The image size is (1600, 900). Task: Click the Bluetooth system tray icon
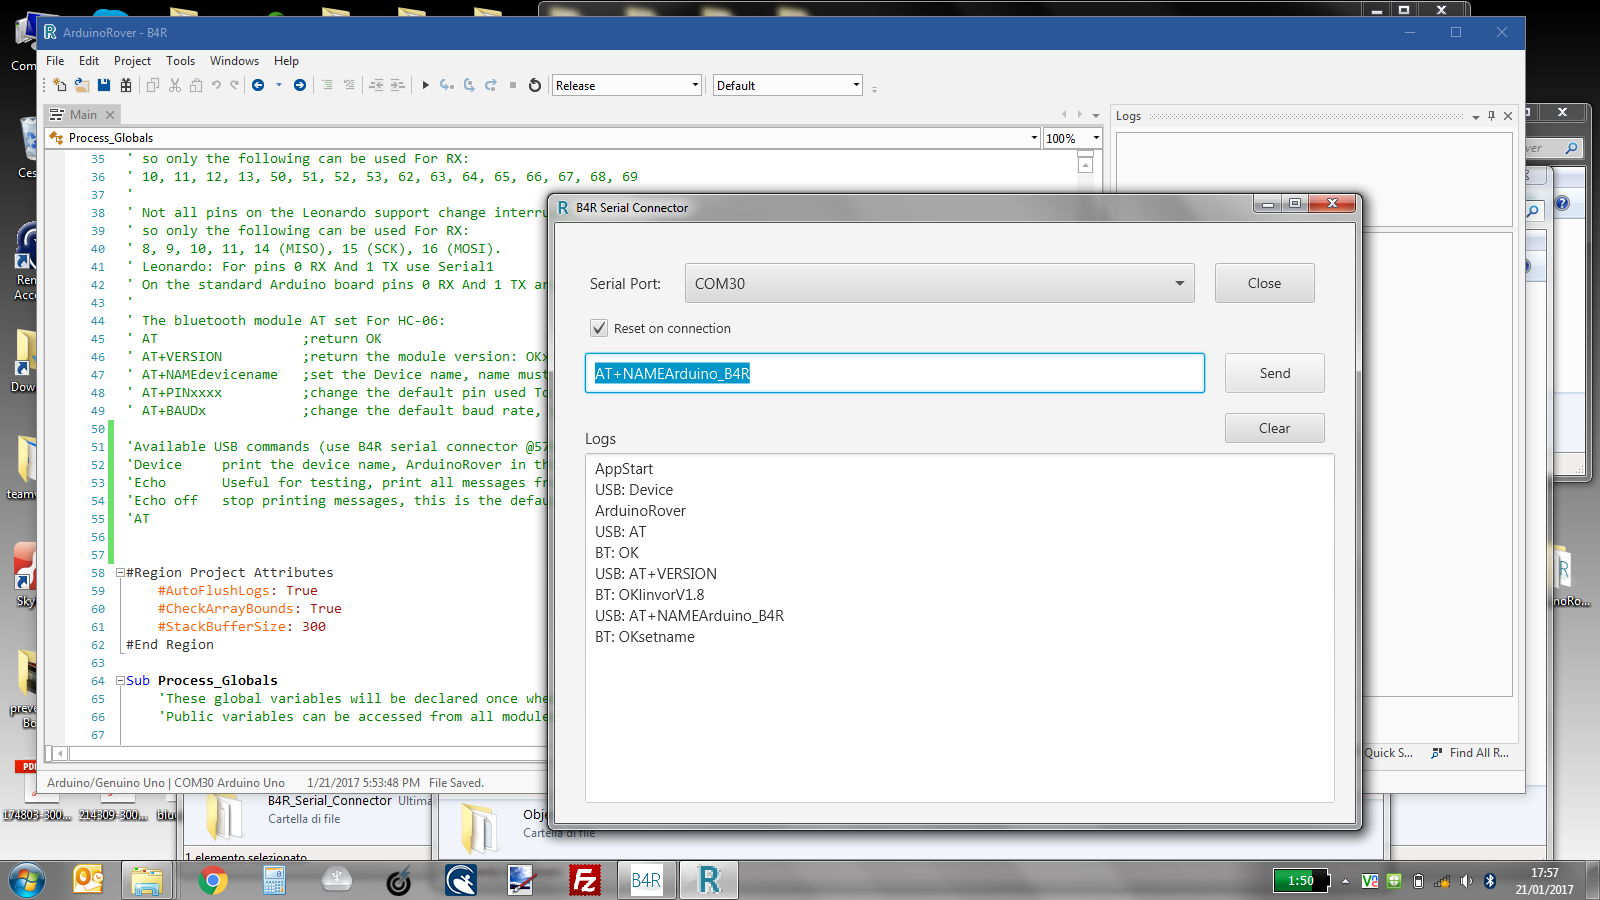1489,881
